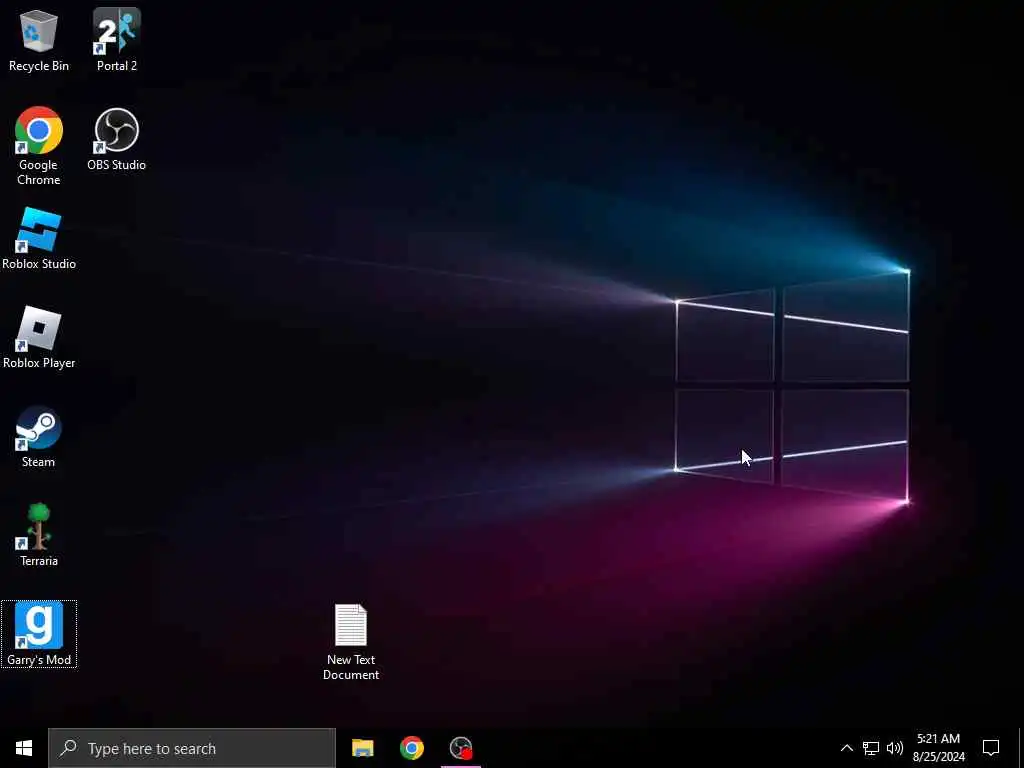The width and height of the screenshot is (1024, 768).
Task: Select the Recycle Bin desktop icon
Action: (39, 40)
